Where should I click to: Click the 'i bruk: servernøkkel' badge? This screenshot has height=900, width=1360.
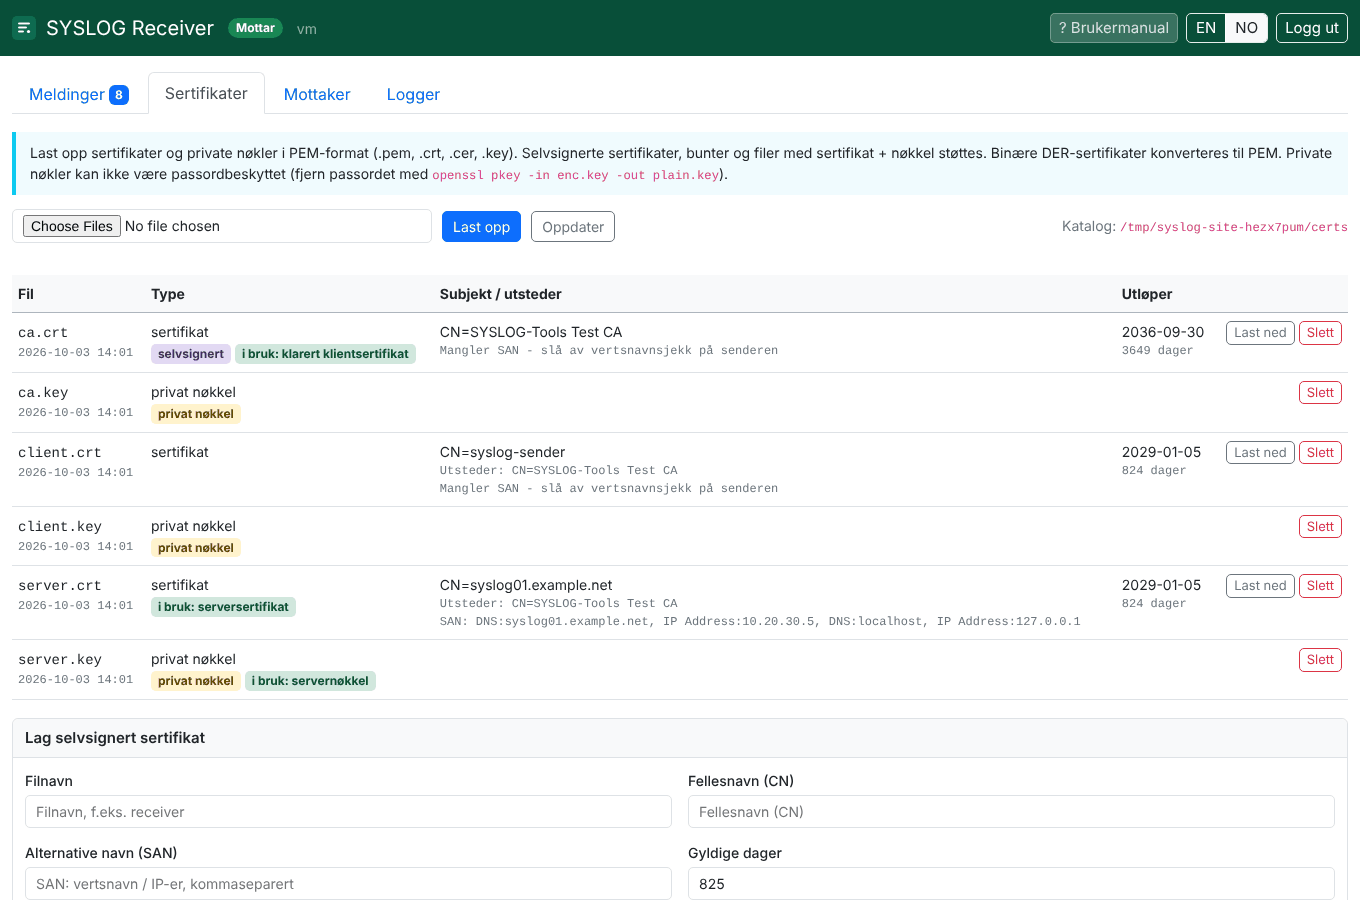point(310,681)
